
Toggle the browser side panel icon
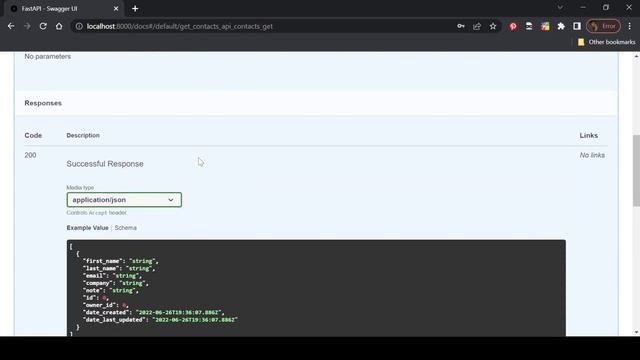coord(577,26)
